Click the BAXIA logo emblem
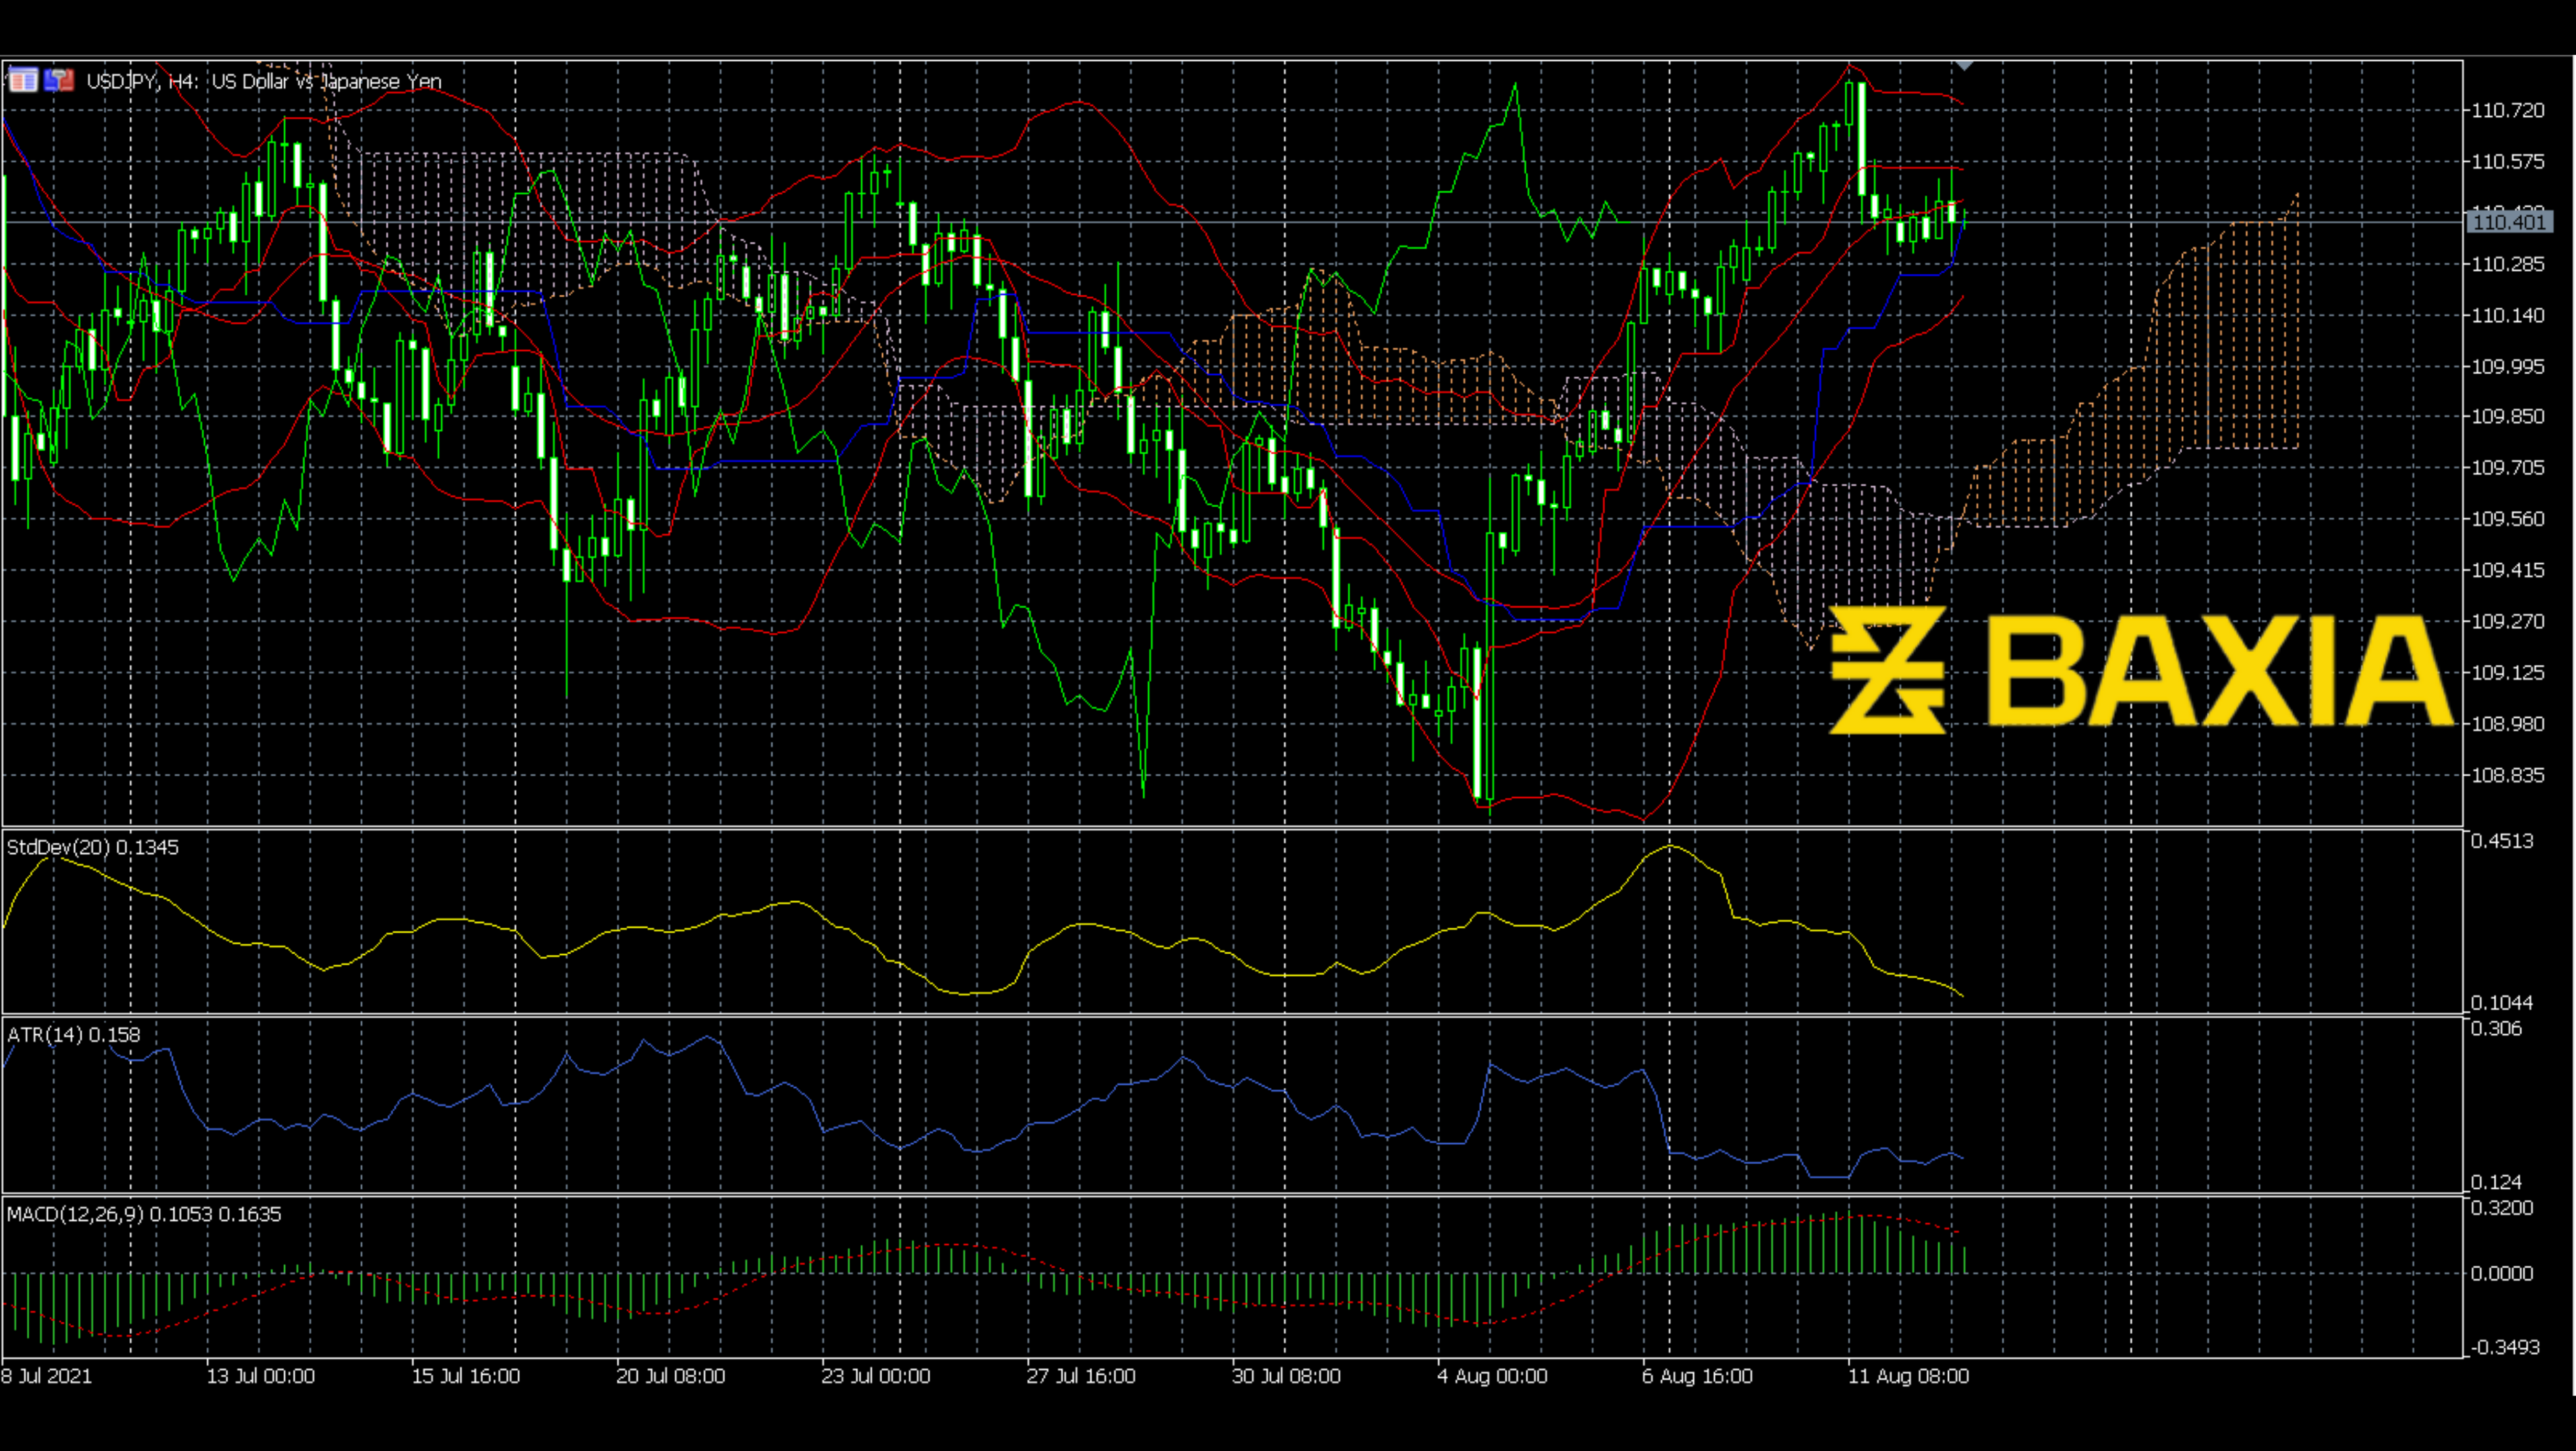This screenshot has width=2576, height=1451. 1887,669
